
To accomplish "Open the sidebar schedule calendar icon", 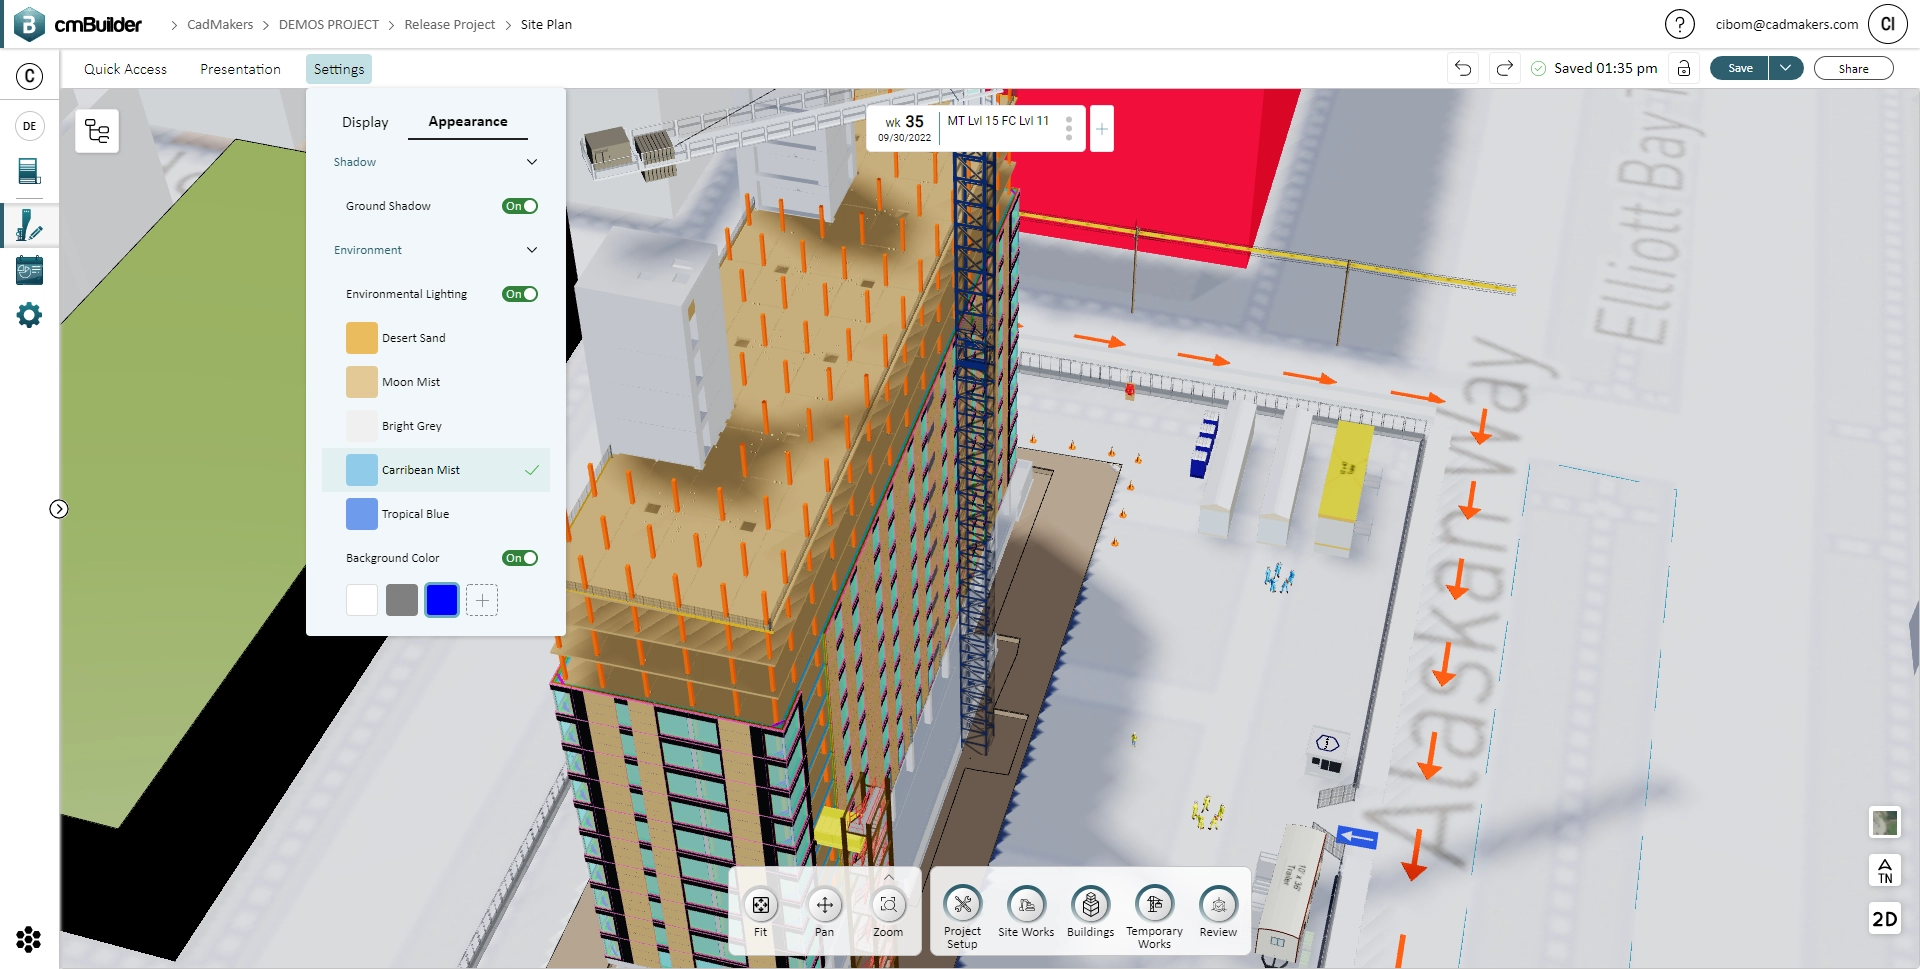I will click(29, 270).
